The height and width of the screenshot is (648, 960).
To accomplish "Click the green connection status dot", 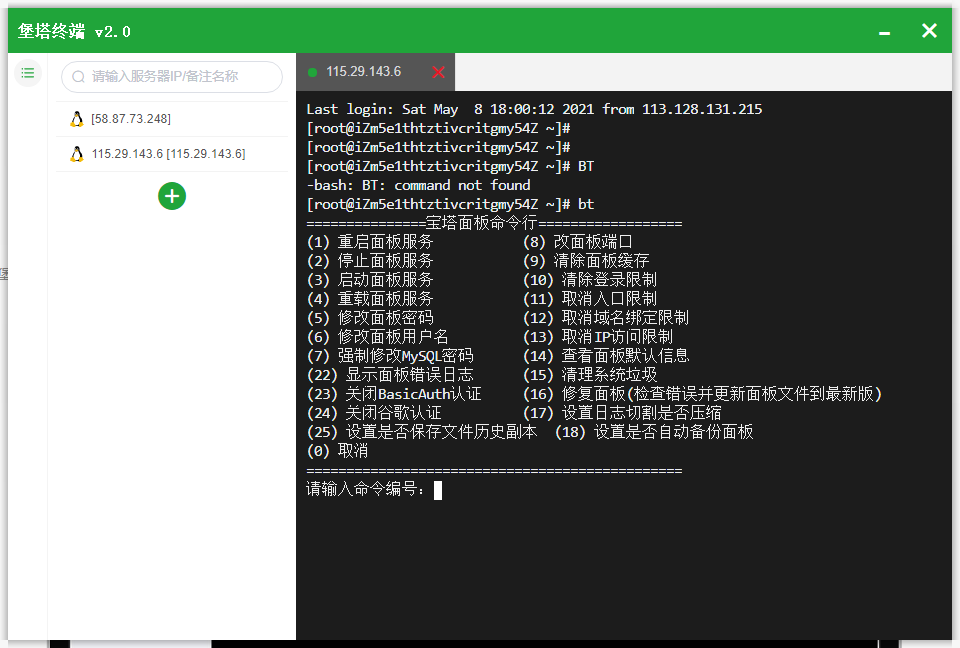I will pyautogui.click(x=312, y=72).
